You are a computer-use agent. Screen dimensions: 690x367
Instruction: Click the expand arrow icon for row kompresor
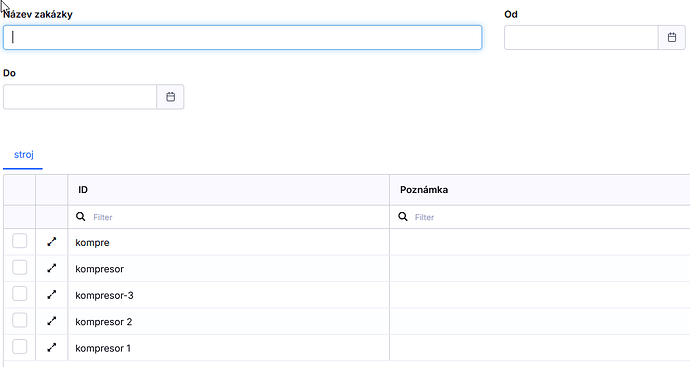[x=52, y=268]
